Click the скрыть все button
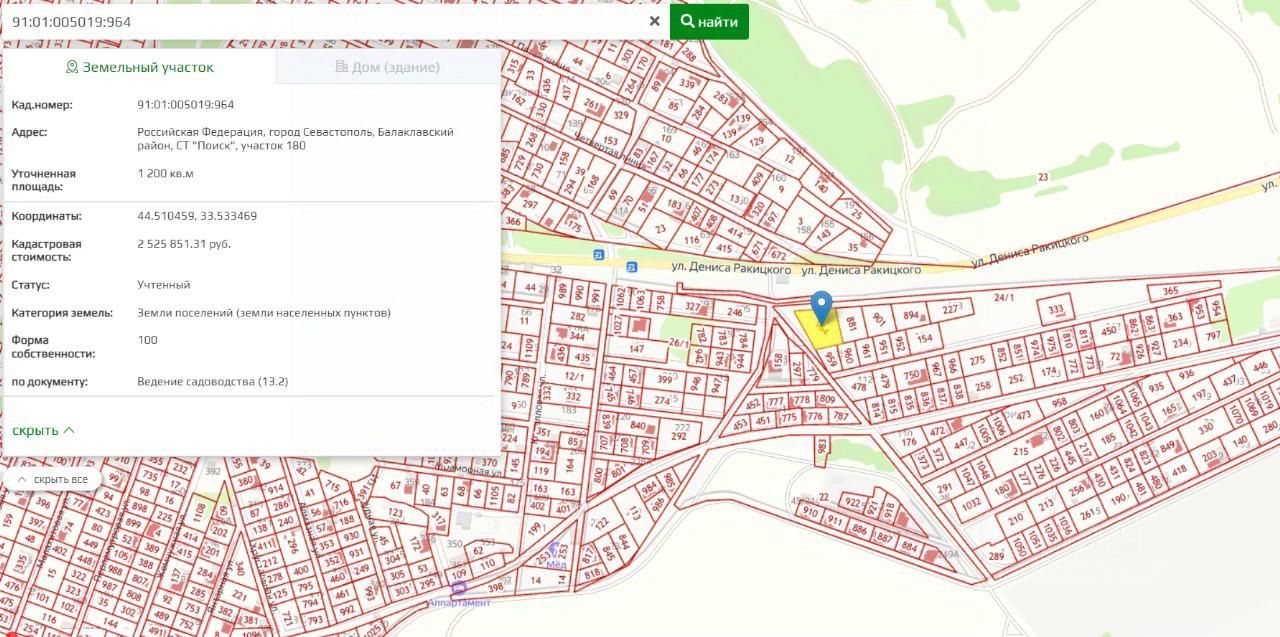1280x637 pixels. point(53,479)
